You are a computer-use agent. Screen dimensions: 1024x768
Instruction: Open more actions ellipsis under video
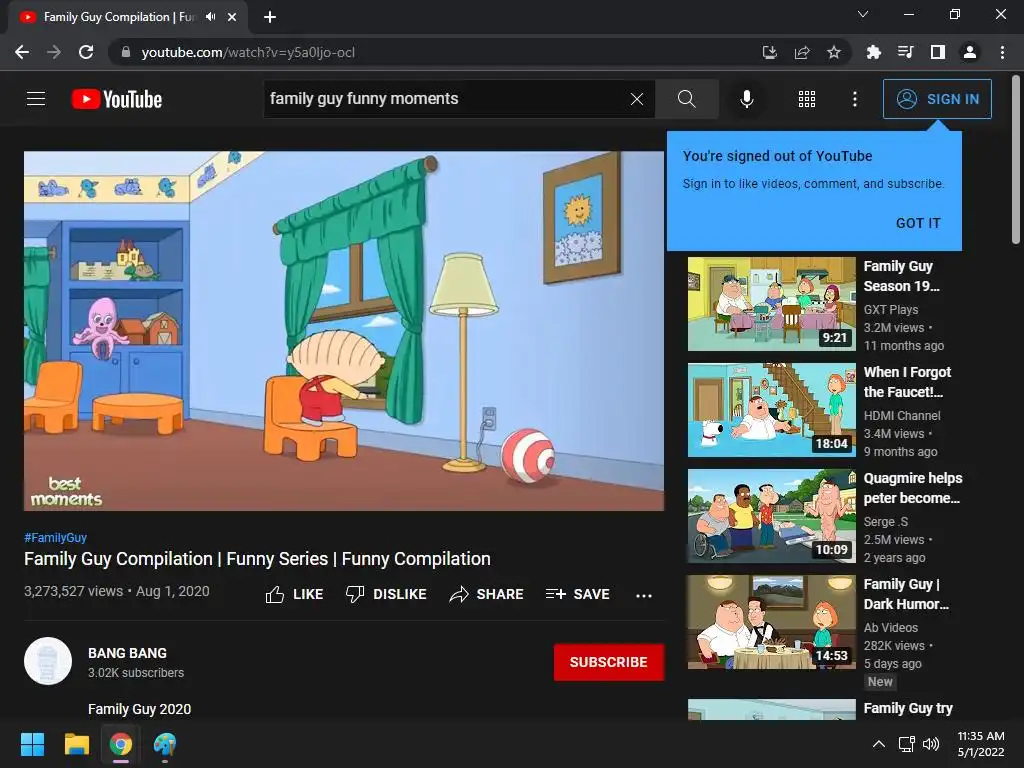[x=643, y=595]
